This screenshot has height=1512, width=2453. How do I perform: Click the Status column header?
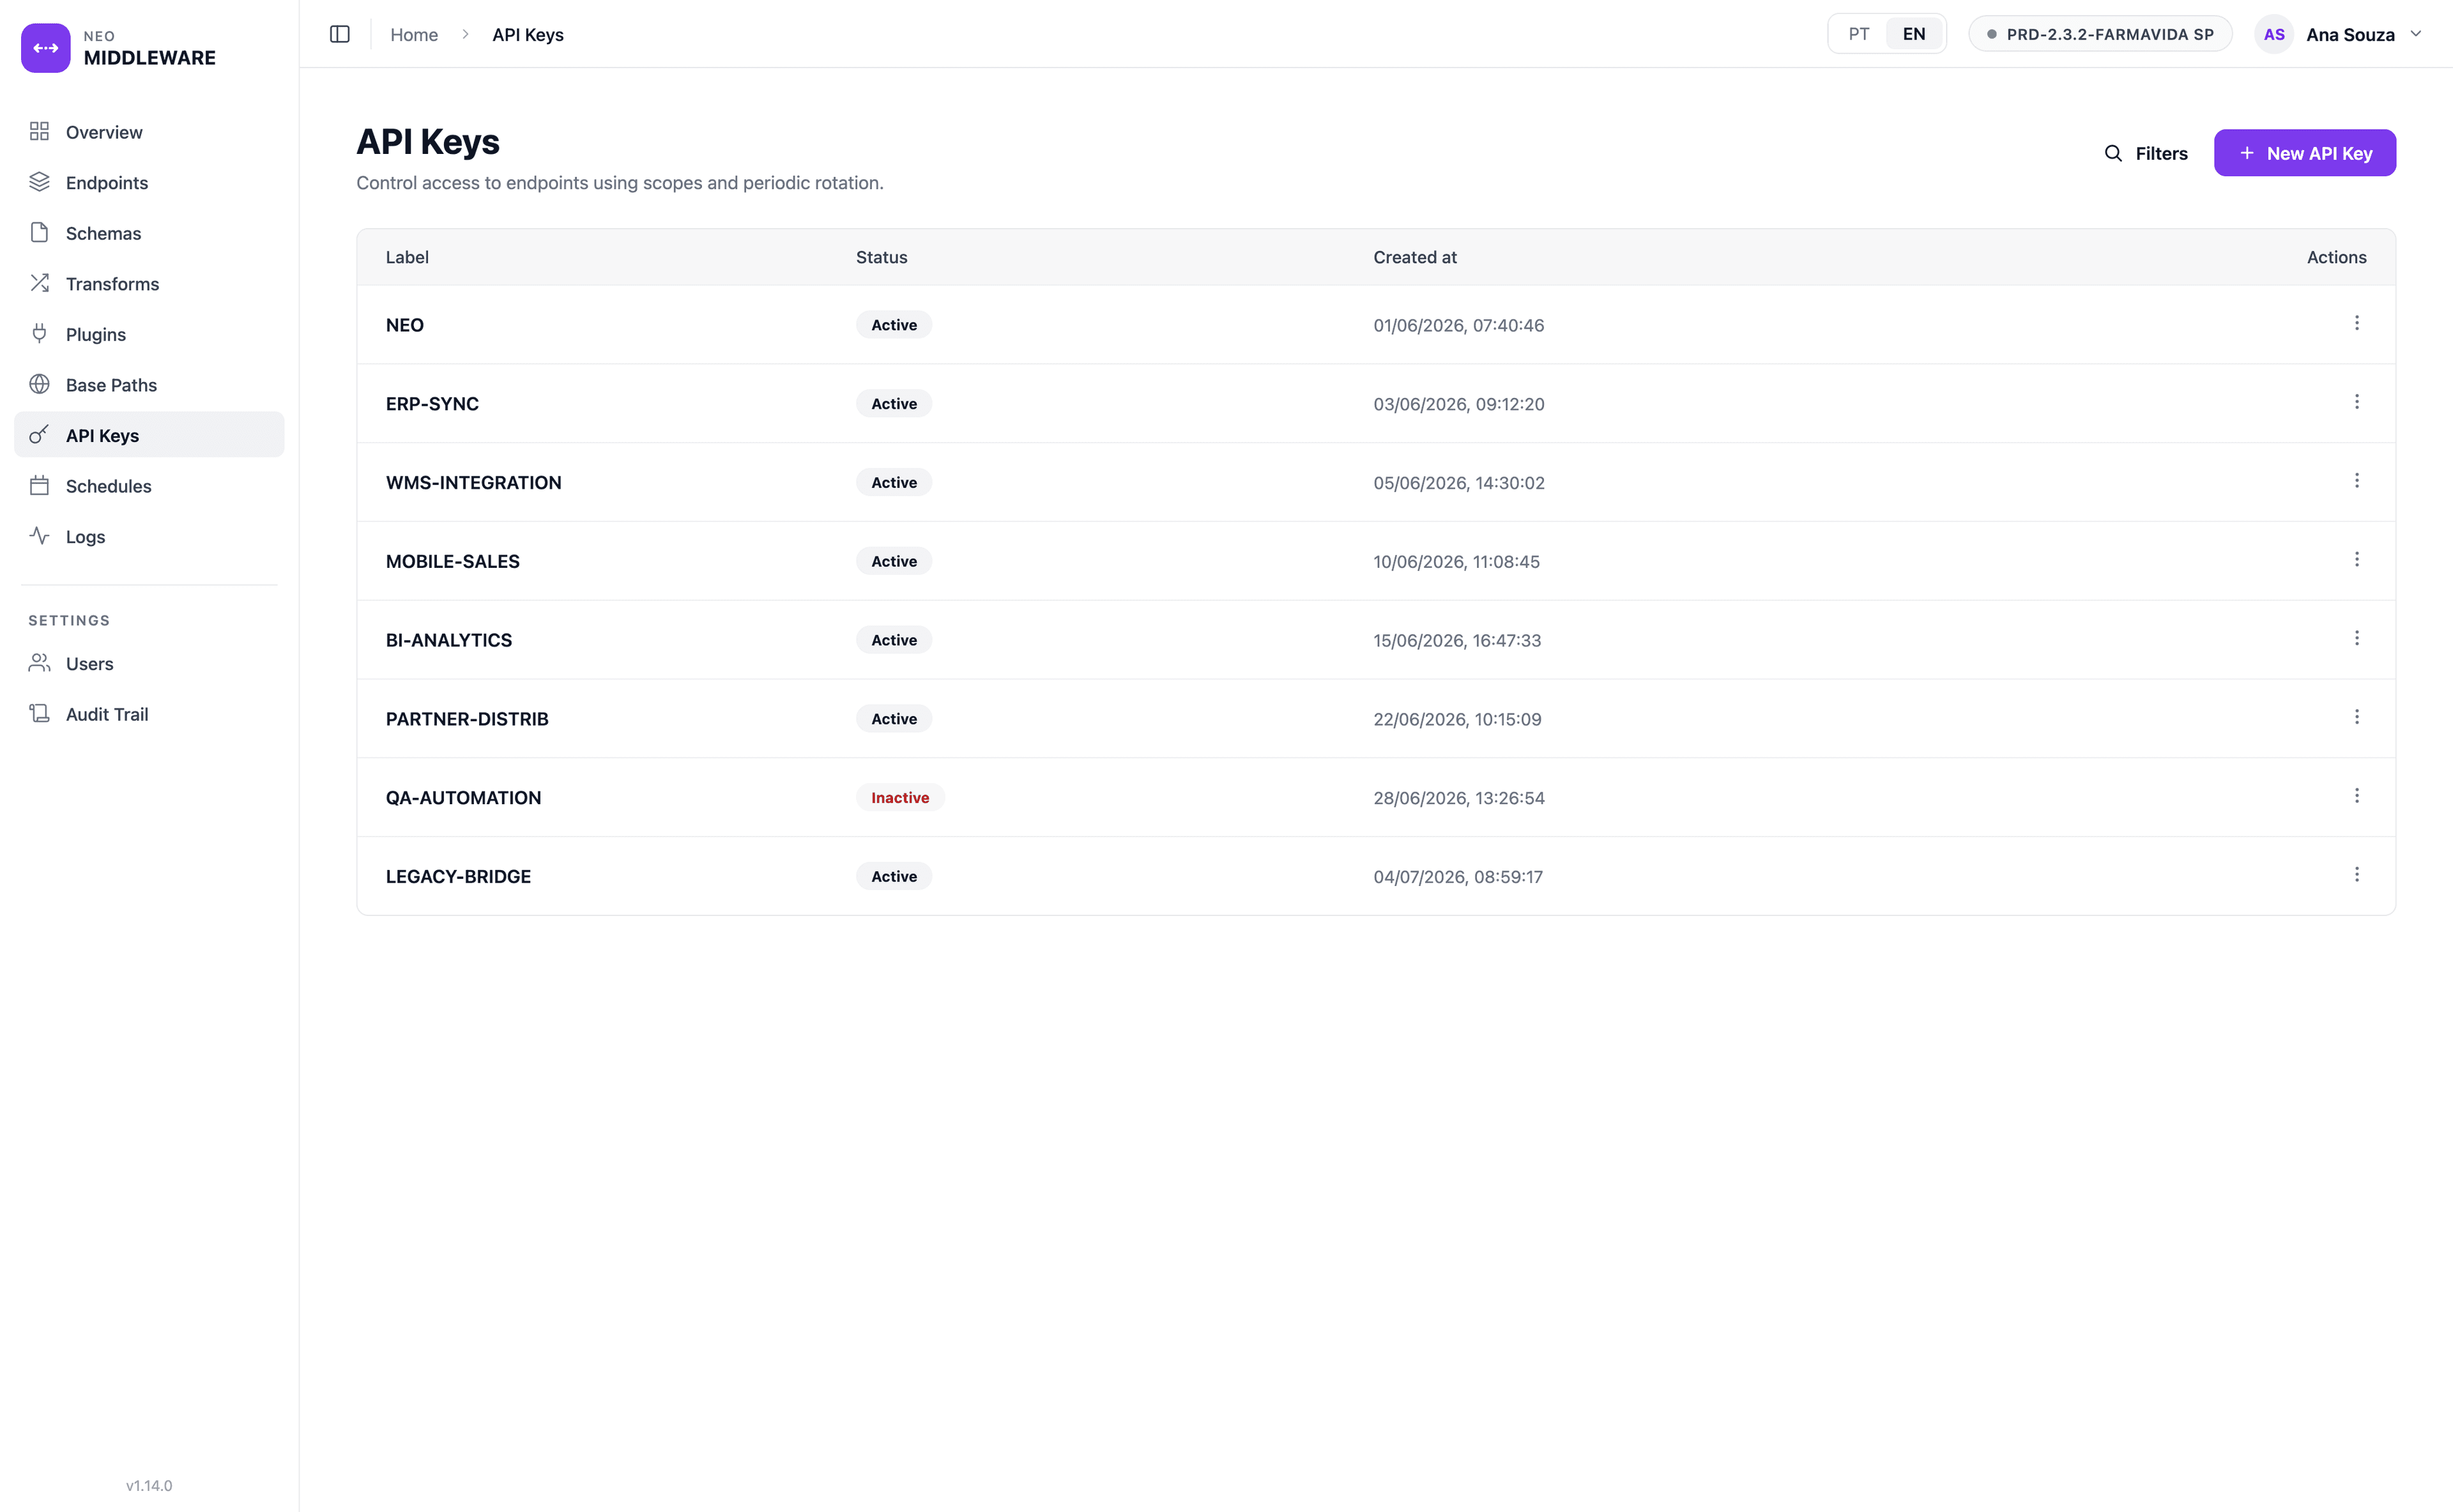pyautogui.click(x=882, y=257)
